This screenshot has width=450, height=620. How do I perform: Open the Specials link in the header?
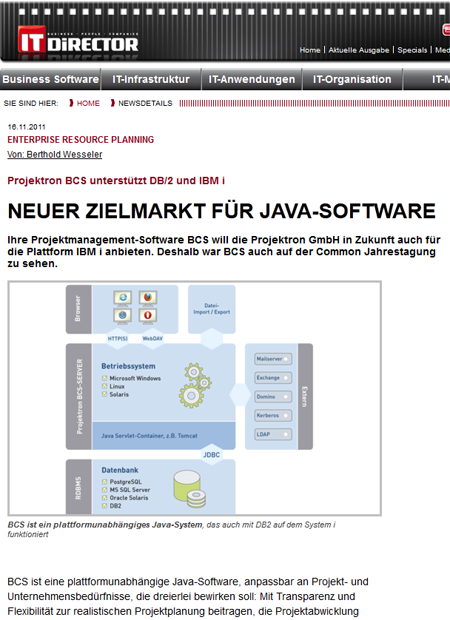point(412,50)
